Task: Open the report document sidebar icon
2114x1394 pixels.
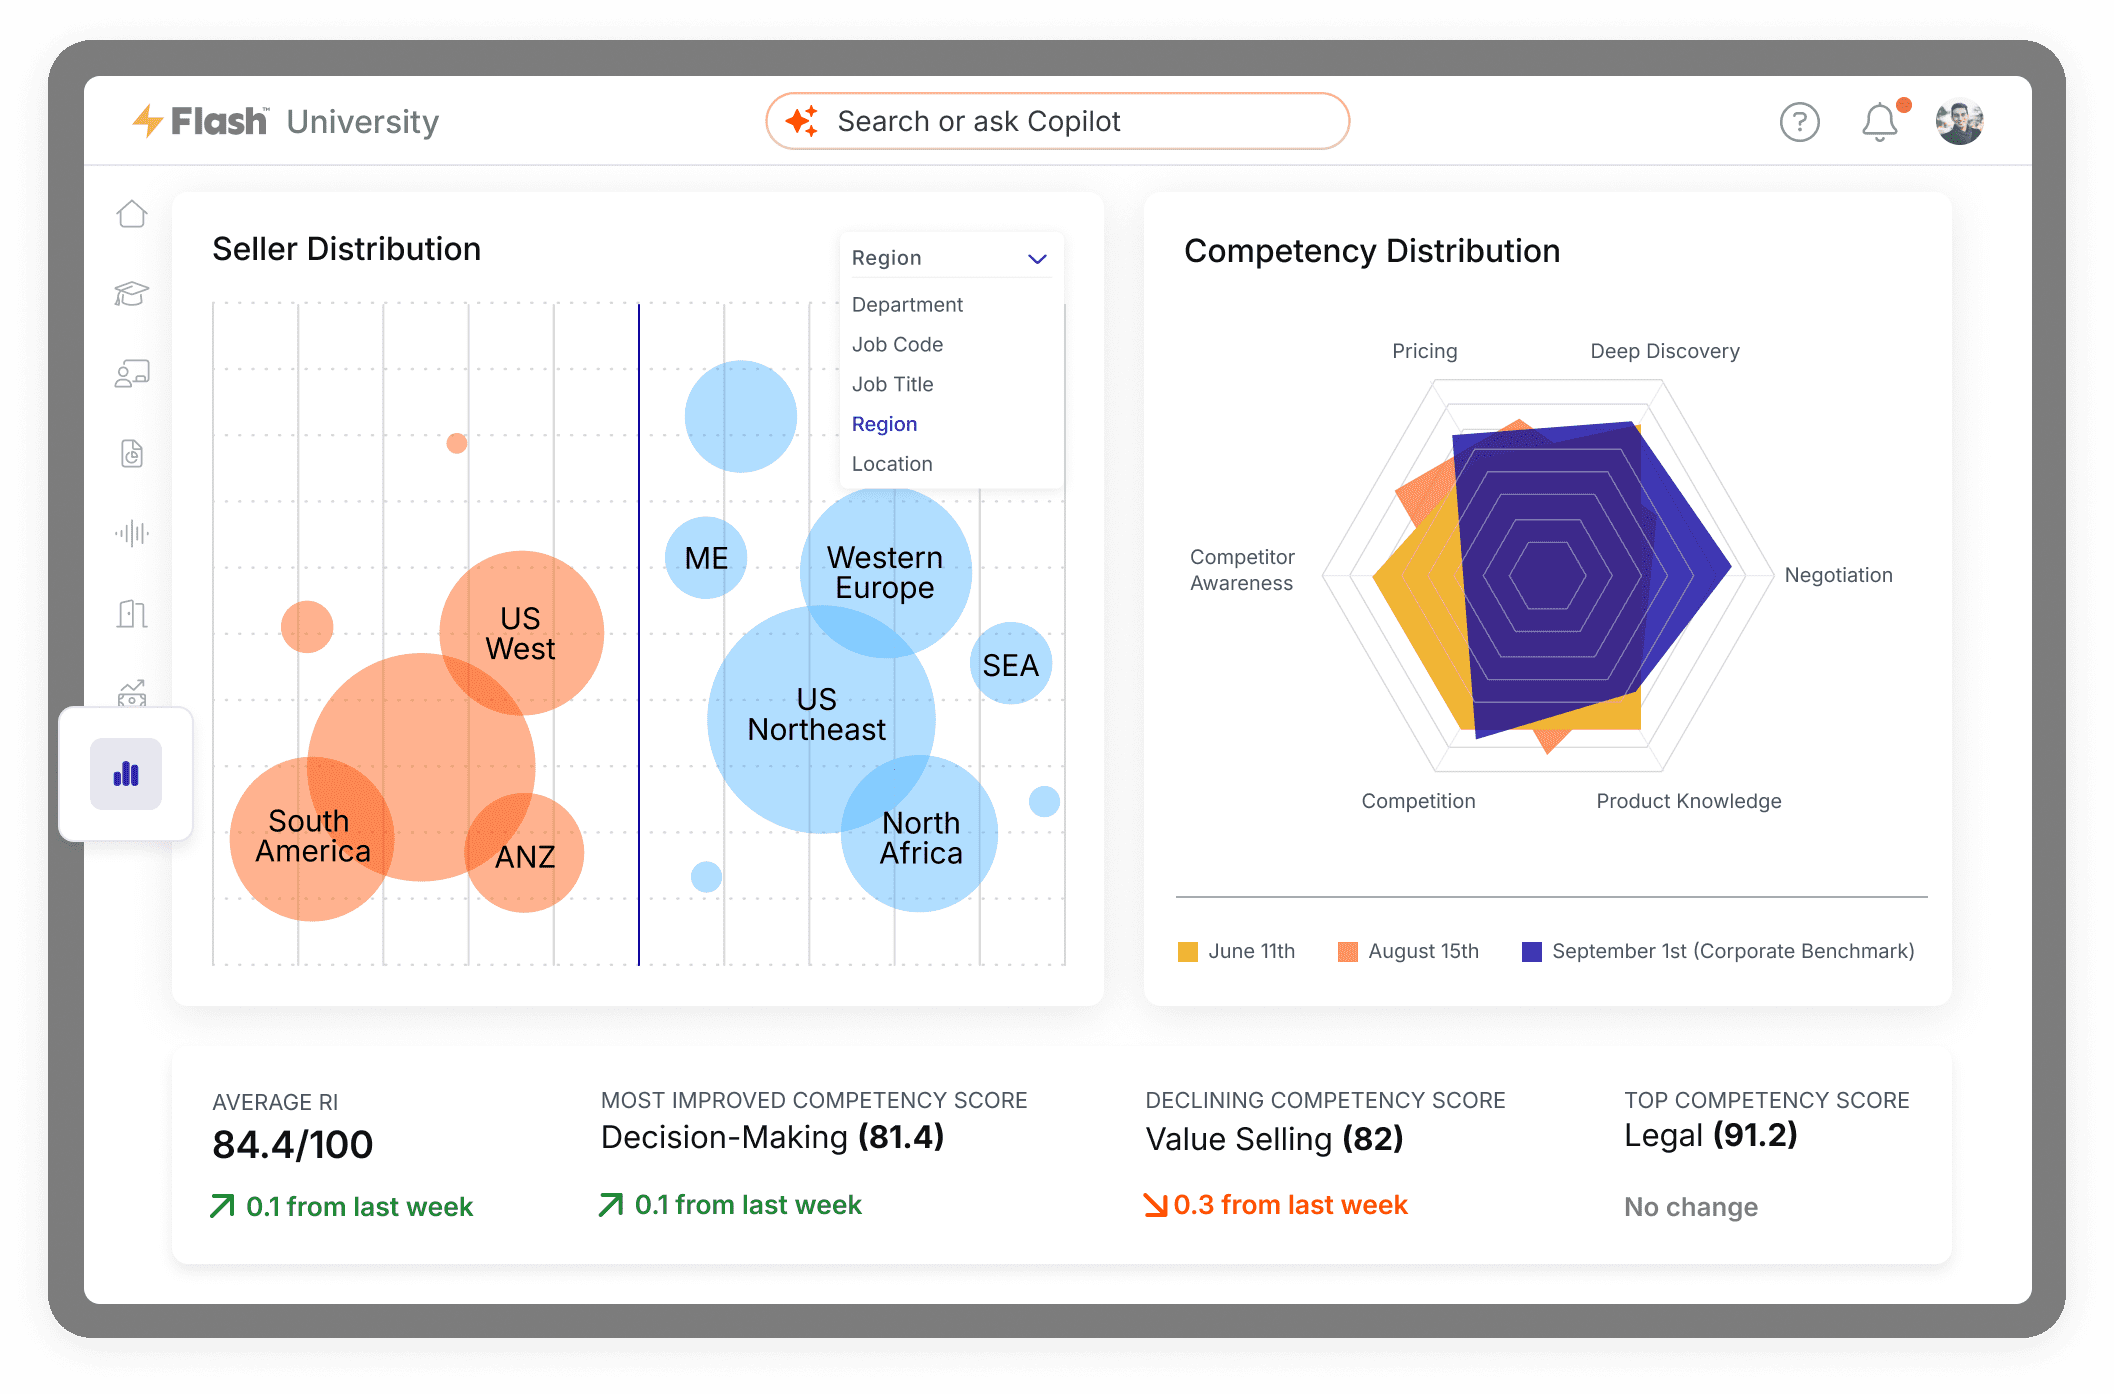Action: coord(132,454)
